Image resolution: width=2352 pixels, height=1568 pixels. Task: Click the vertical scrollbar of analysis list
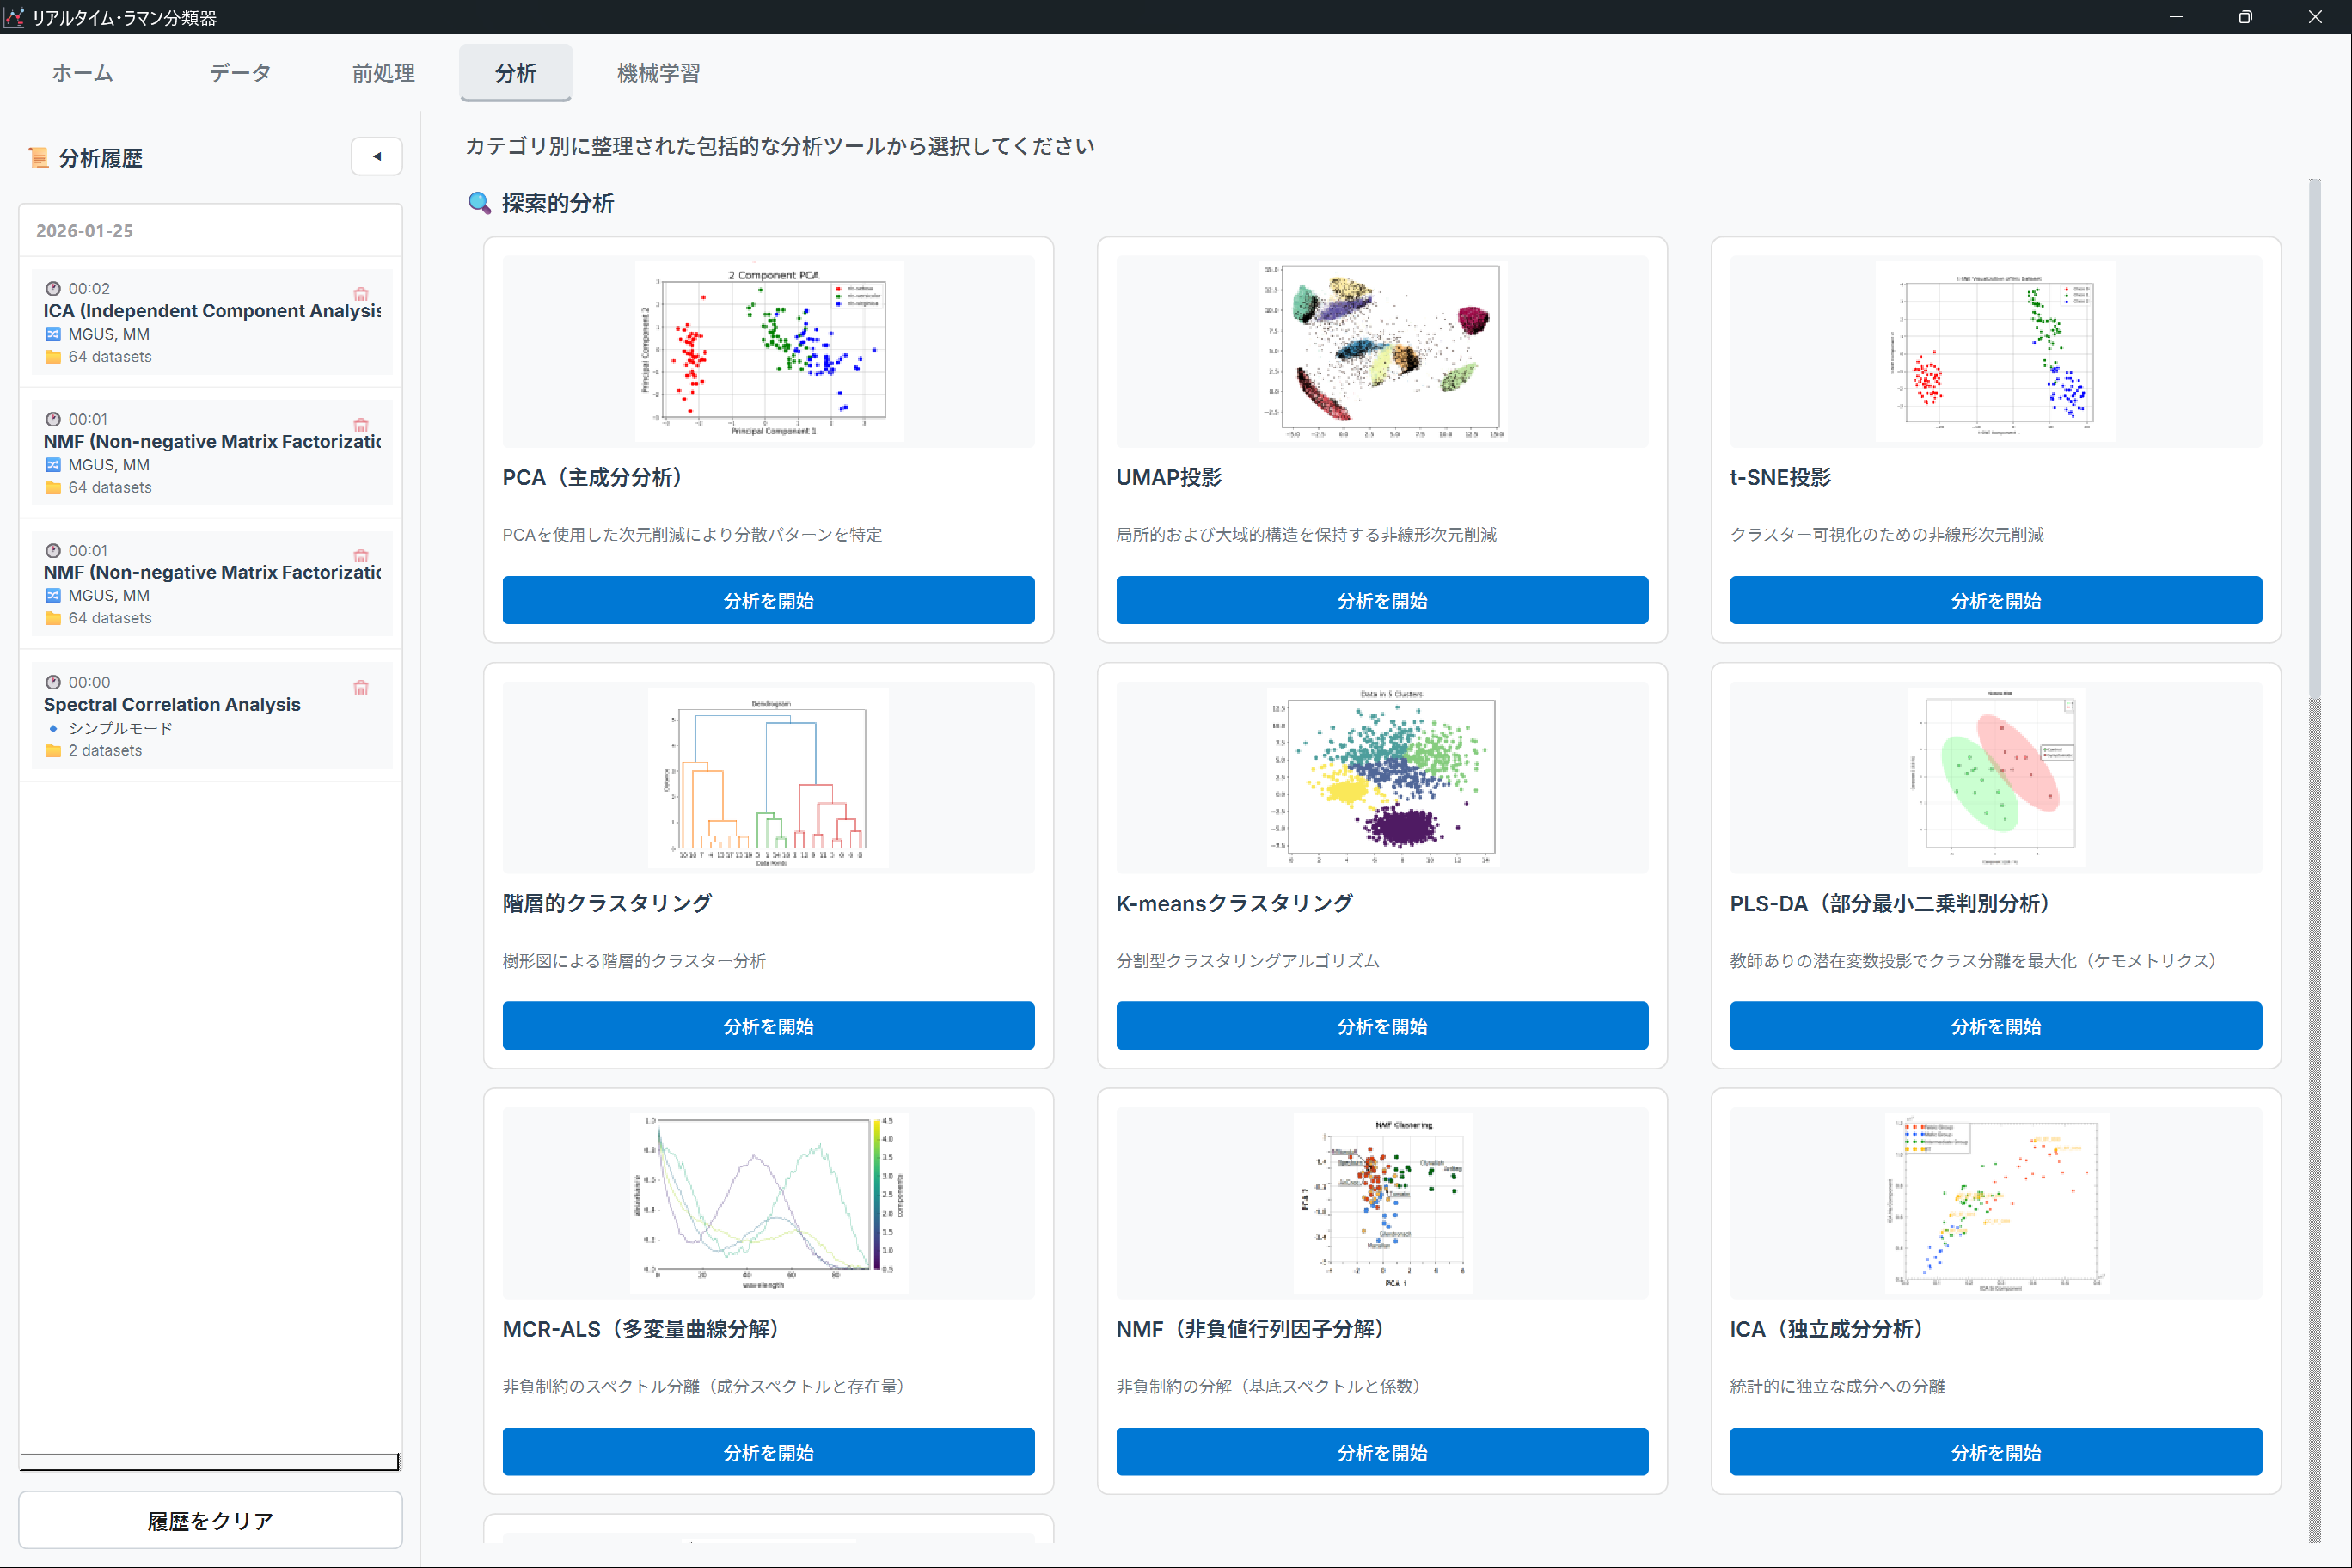click(2314, 860)
